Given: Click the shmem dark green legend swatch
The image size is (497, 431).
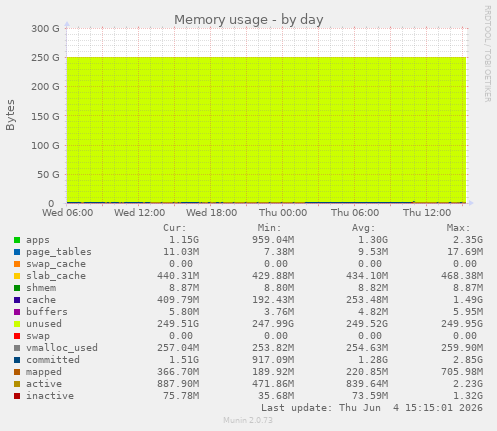Looking at the screenshot, I should click(17, 288).
